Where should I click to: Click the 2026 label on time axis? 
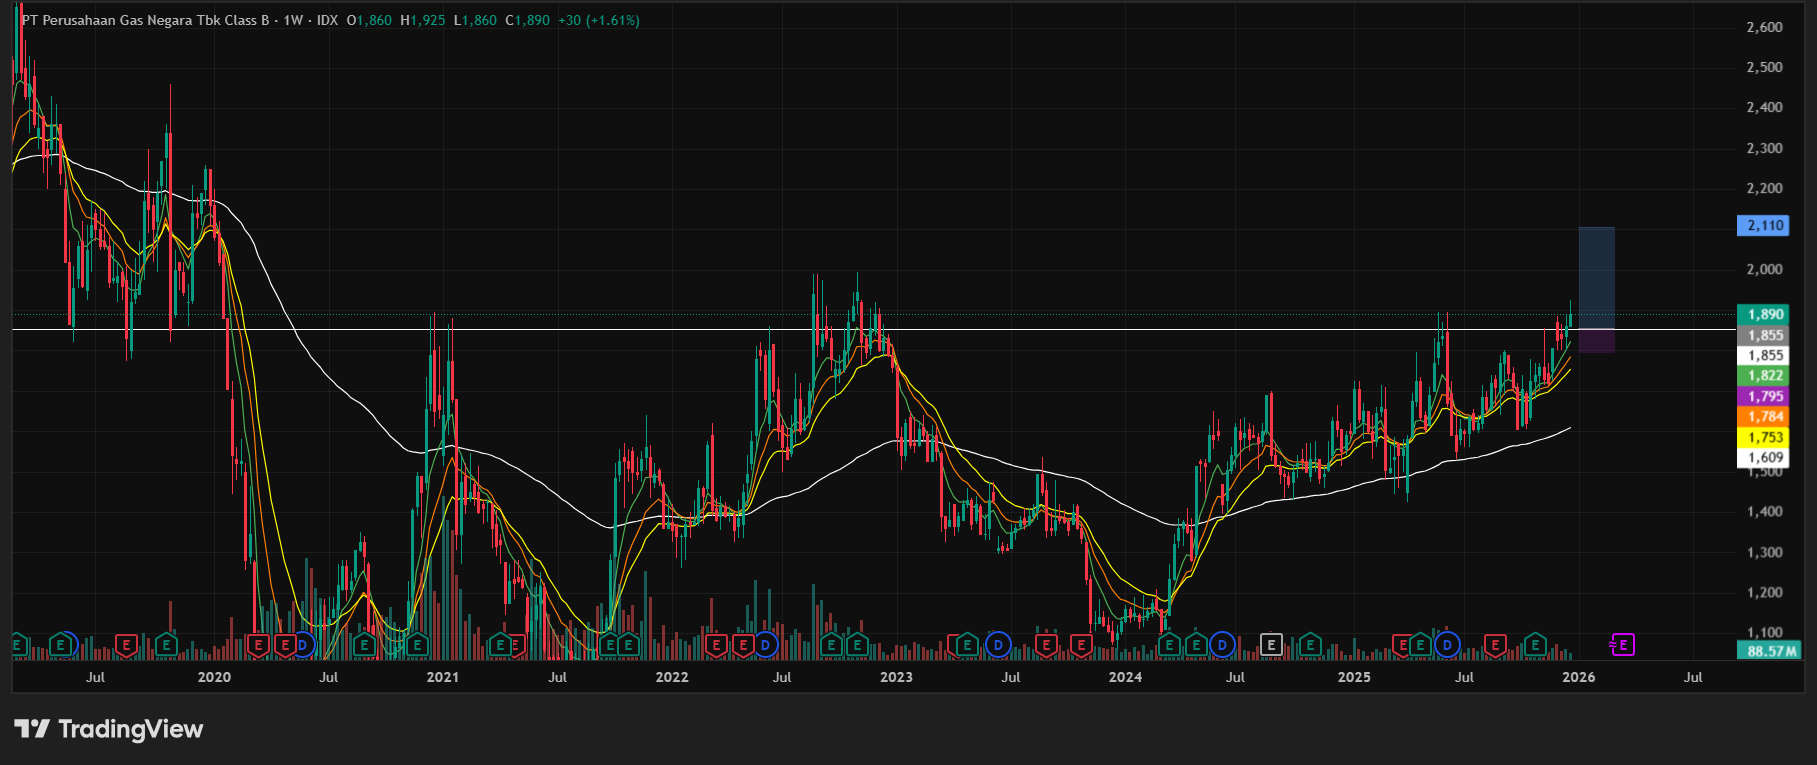[1578, 677]
